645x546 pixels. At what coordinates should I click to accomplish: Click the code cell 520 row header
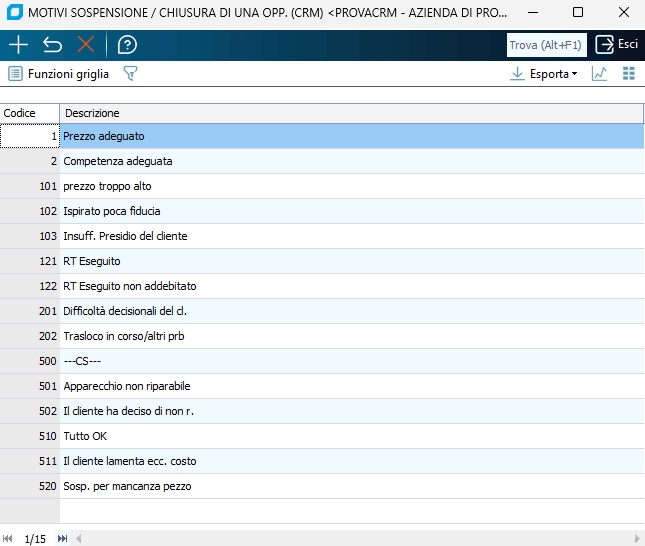pyautogui.click(x=30, y=486)
